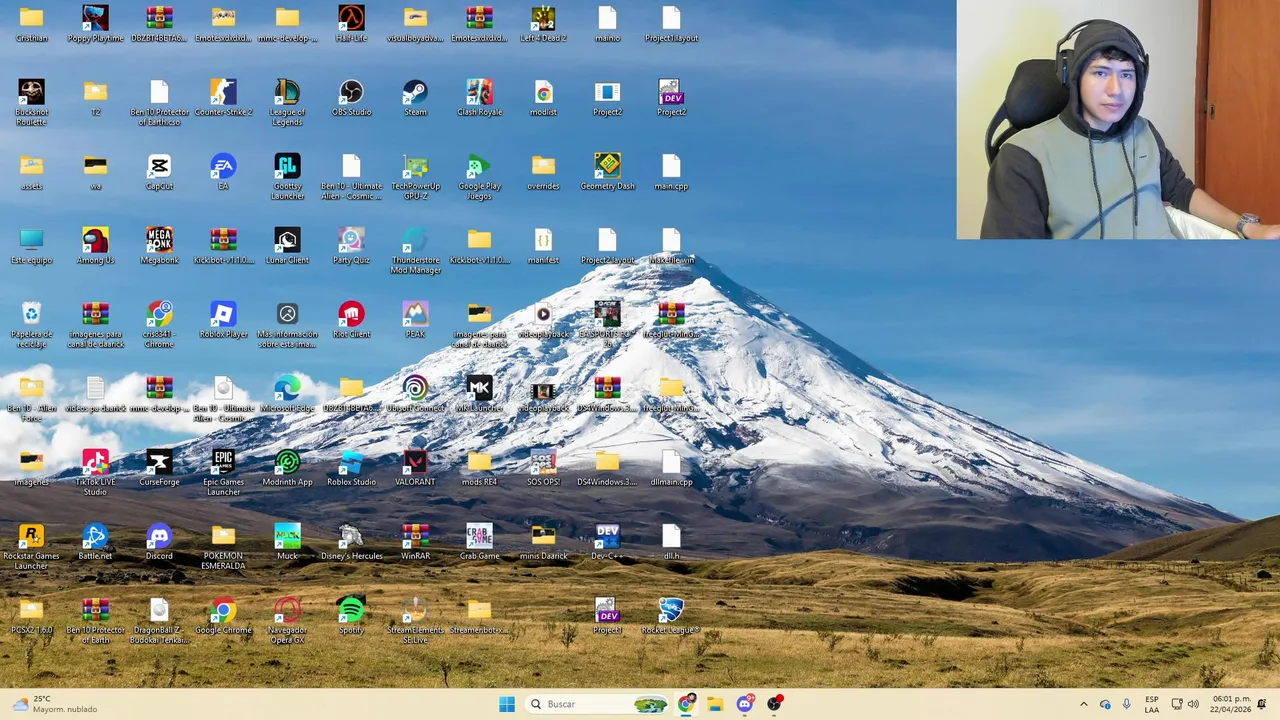
Task: Open Roblox Studio shortcut
Action: 351,468
